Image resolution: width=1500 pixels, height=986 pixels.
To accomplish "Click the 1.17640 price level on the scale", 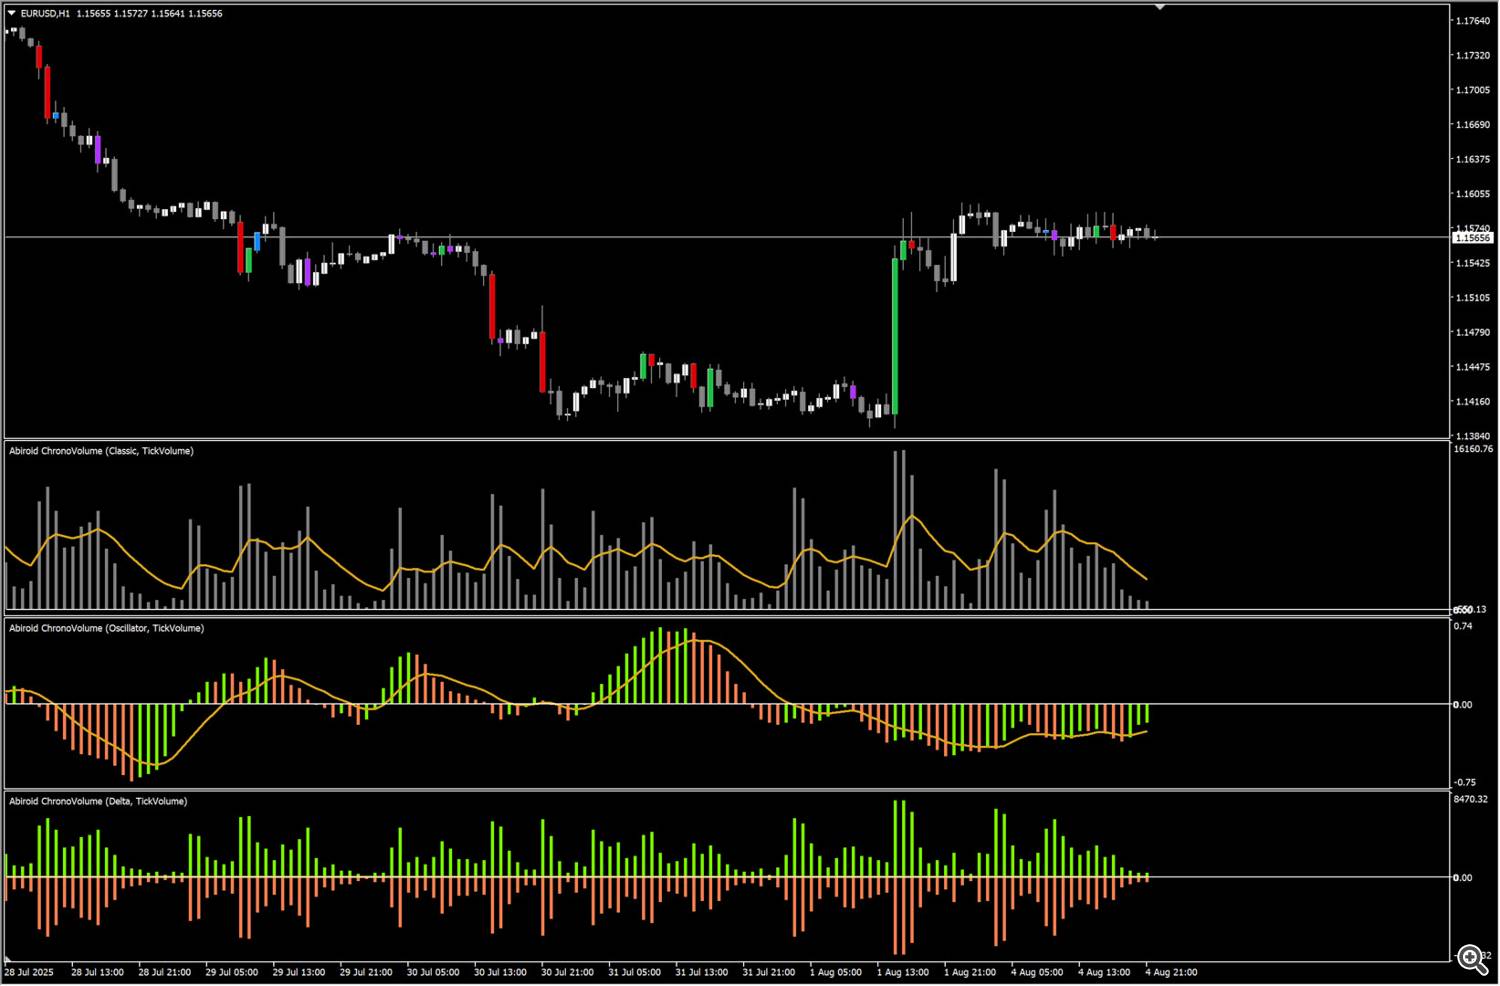I will [1472, 21].
